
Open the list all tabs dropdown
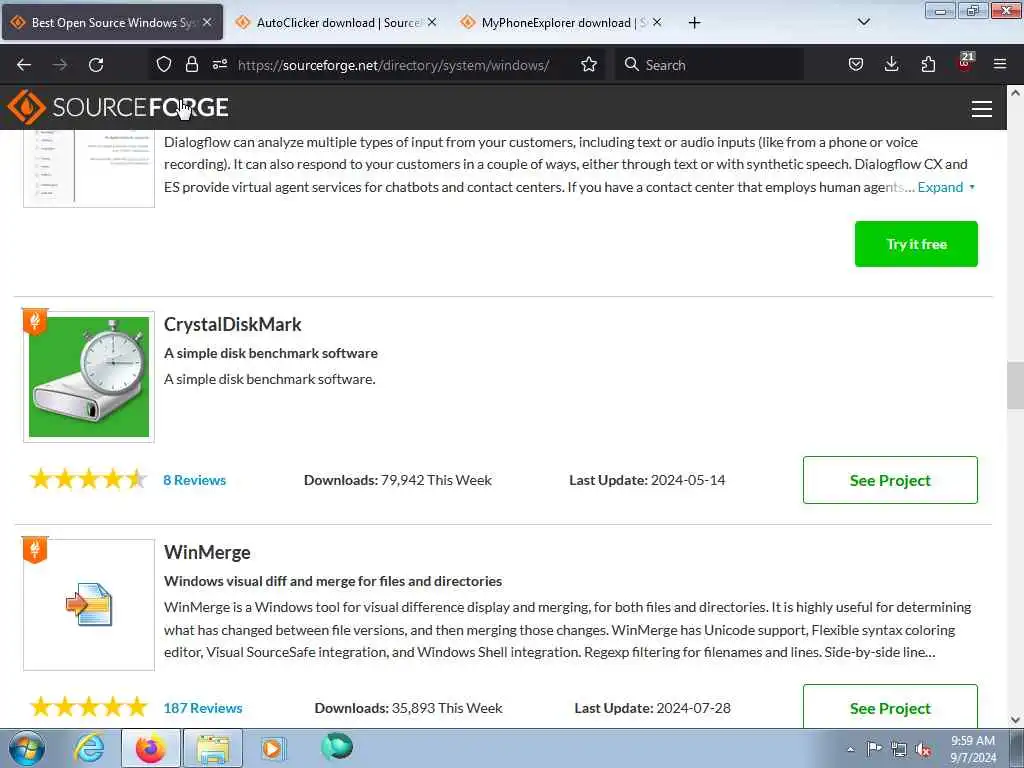pos(863,22)
